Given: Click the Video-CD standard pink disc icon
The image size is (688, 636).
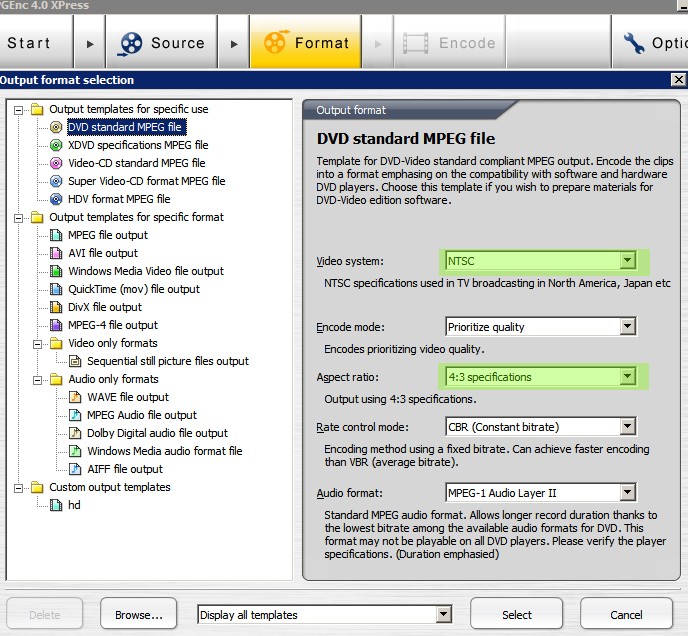Looking at the screenshot, I should coord(56,163).
